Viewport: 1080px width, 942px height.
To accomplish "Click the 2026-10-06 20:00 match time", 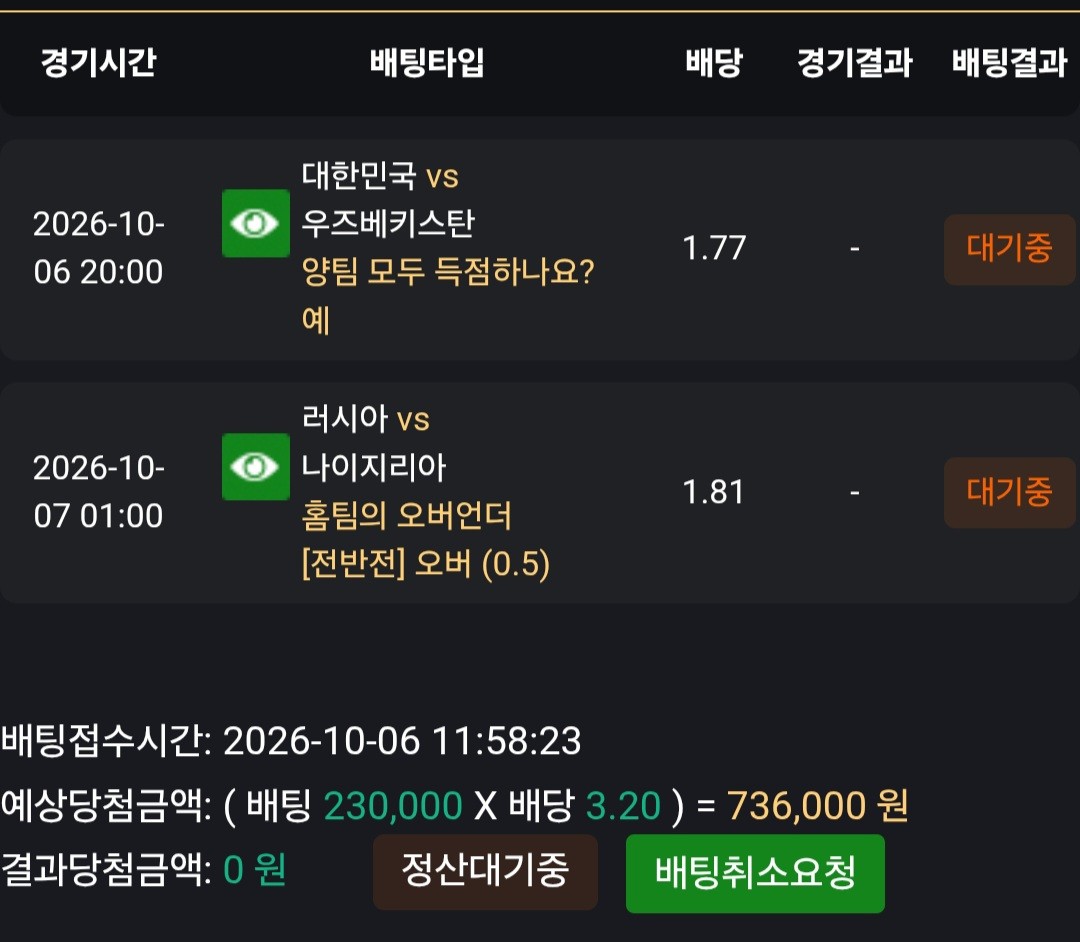I will 98,248.
